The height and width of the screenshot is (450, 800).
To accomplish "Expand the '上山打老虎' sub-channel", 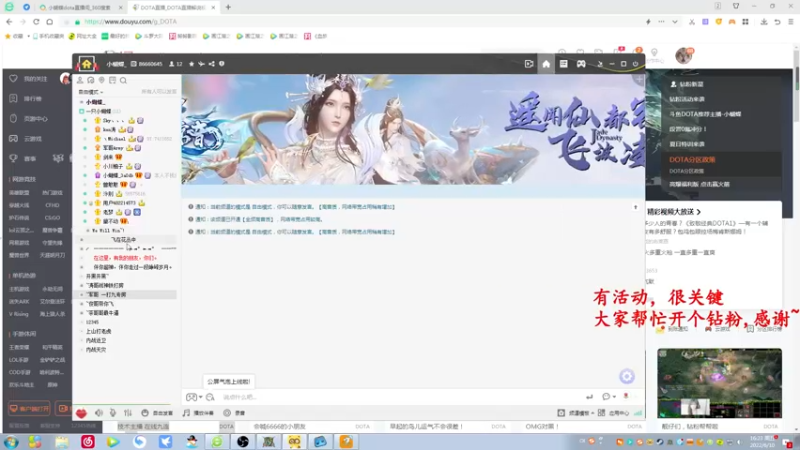I will click(x=82, y=332).
